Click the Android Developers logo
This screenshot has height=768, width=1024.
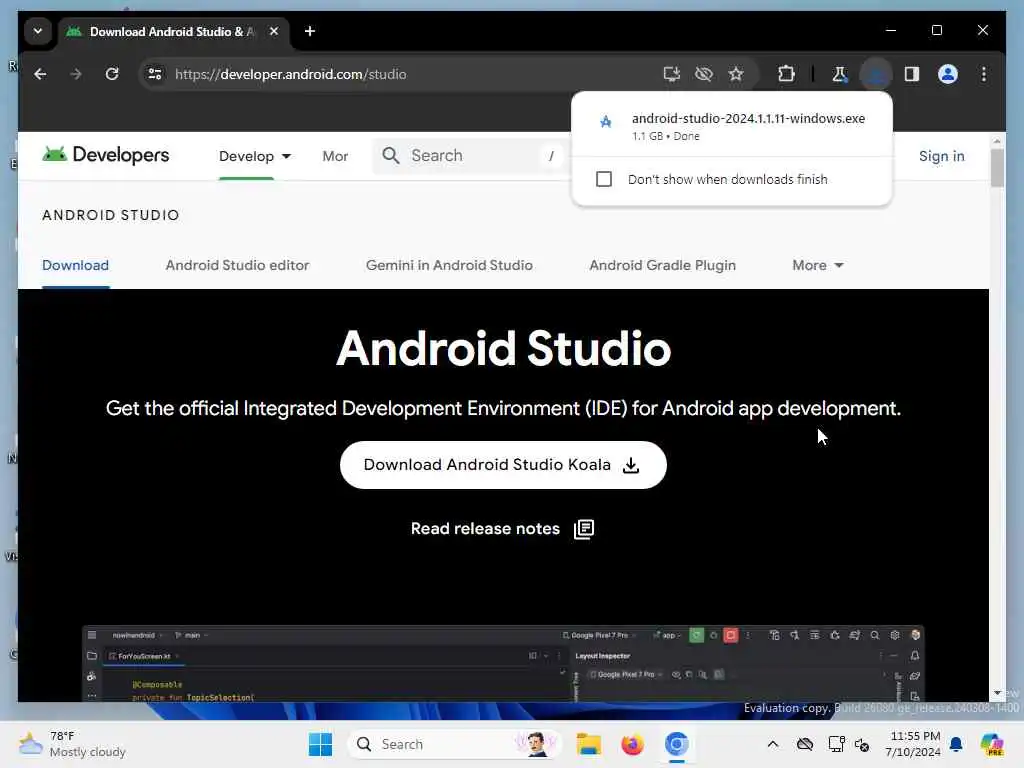(106, 155)
